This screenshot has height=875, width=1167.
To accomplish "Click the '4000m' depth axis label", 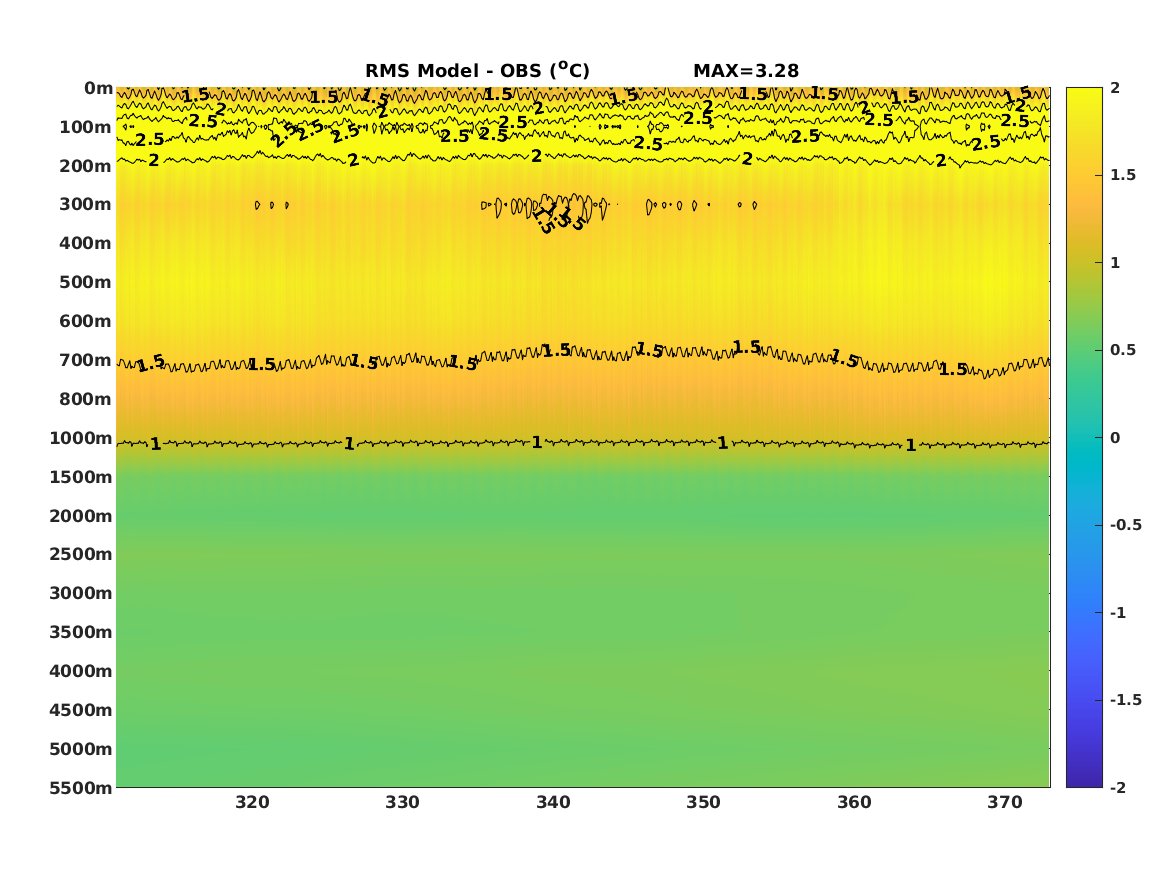I will click(81, 671).
